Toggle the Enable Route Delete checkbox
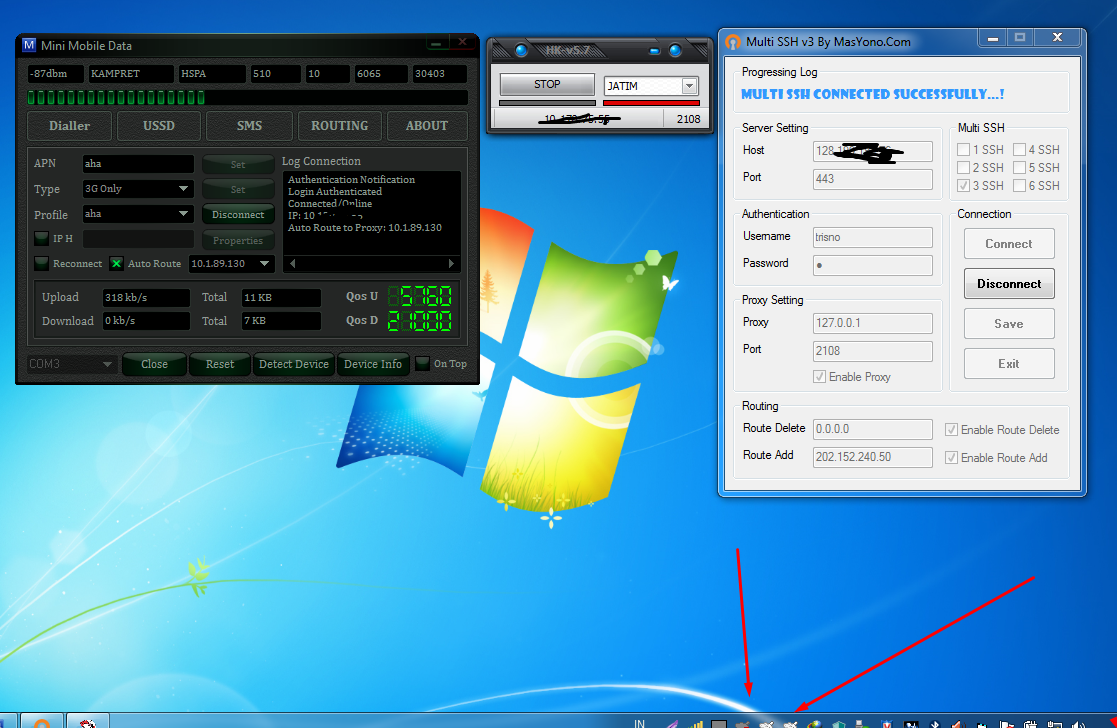The height and width of the screenshot is (728, 1117). [951, 430]
